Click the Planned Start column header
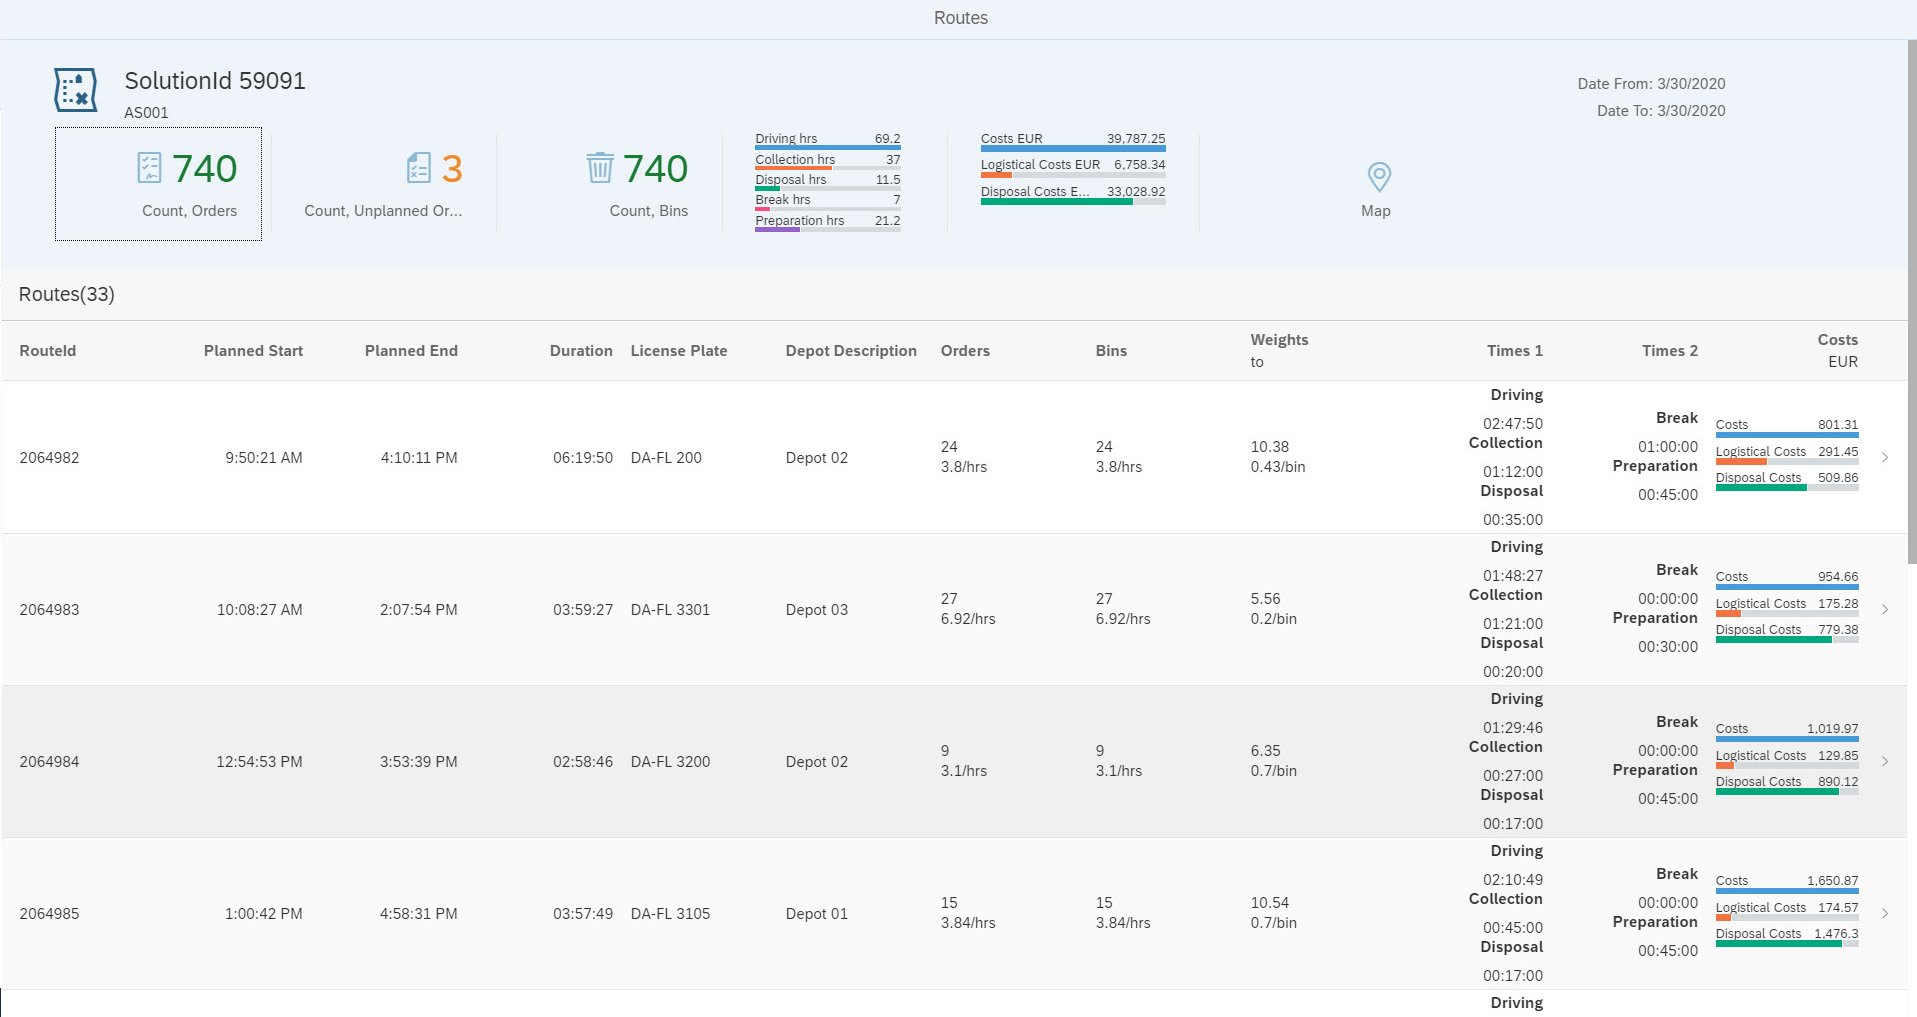1917x1017 pixels. 253,351
